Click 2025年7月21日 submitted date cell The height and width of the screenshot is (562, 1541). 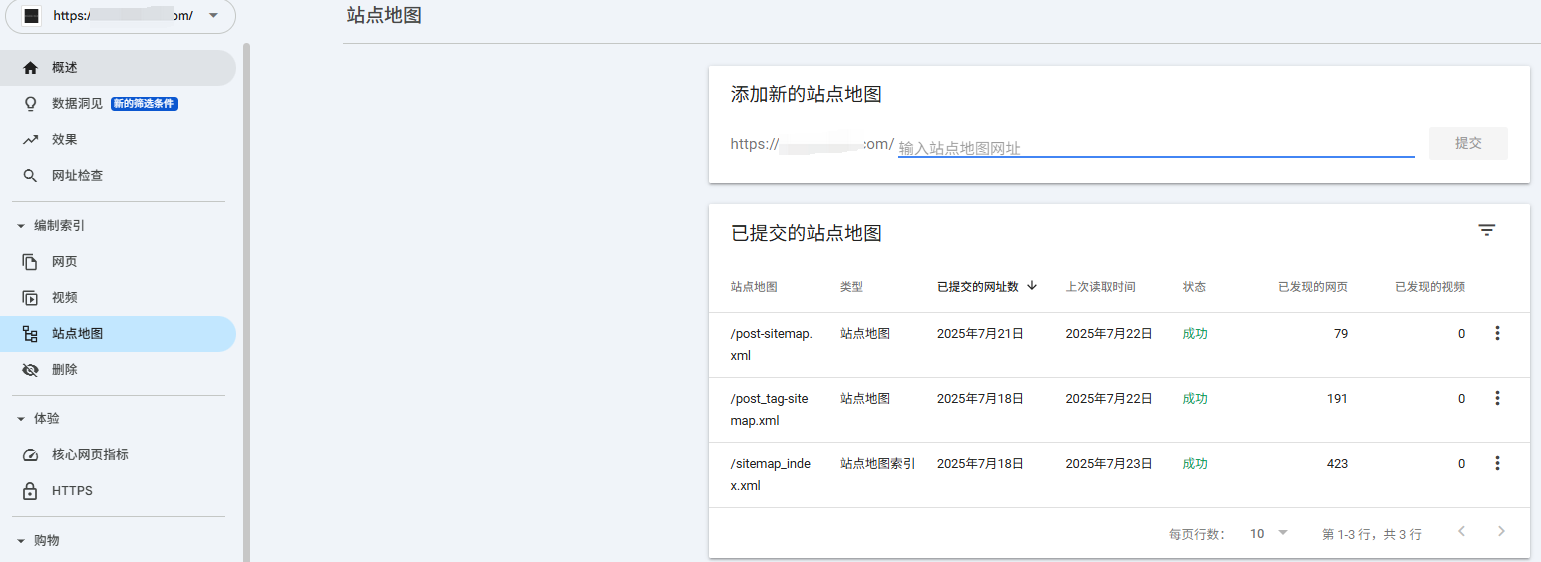pyautogui.click(x=980, y=334)
